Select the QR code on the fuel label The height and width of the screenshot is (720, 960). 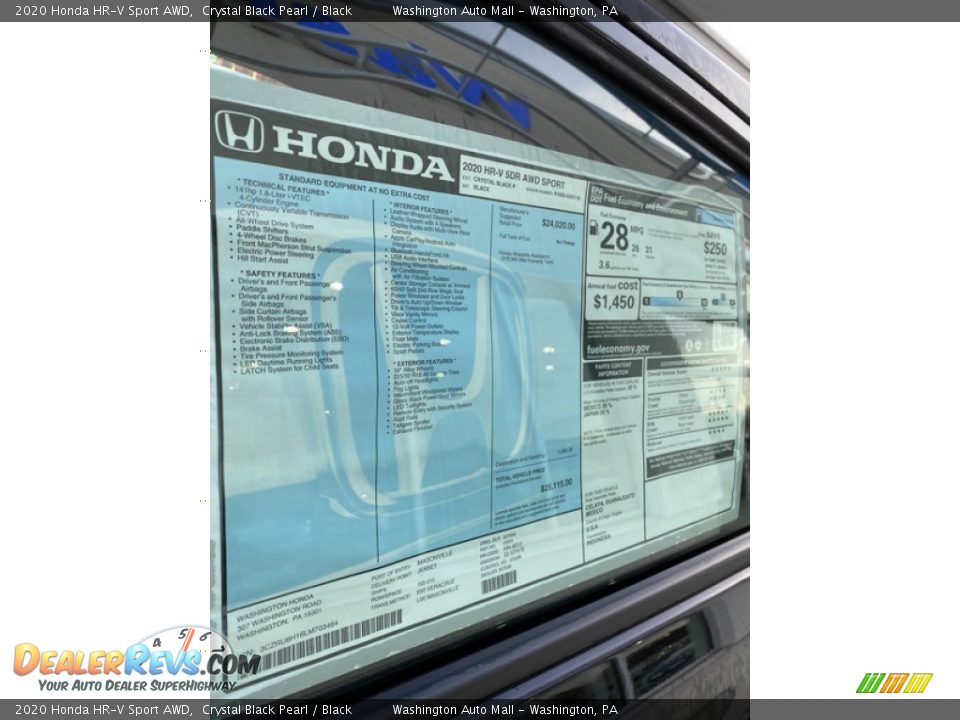coord(724,336)
